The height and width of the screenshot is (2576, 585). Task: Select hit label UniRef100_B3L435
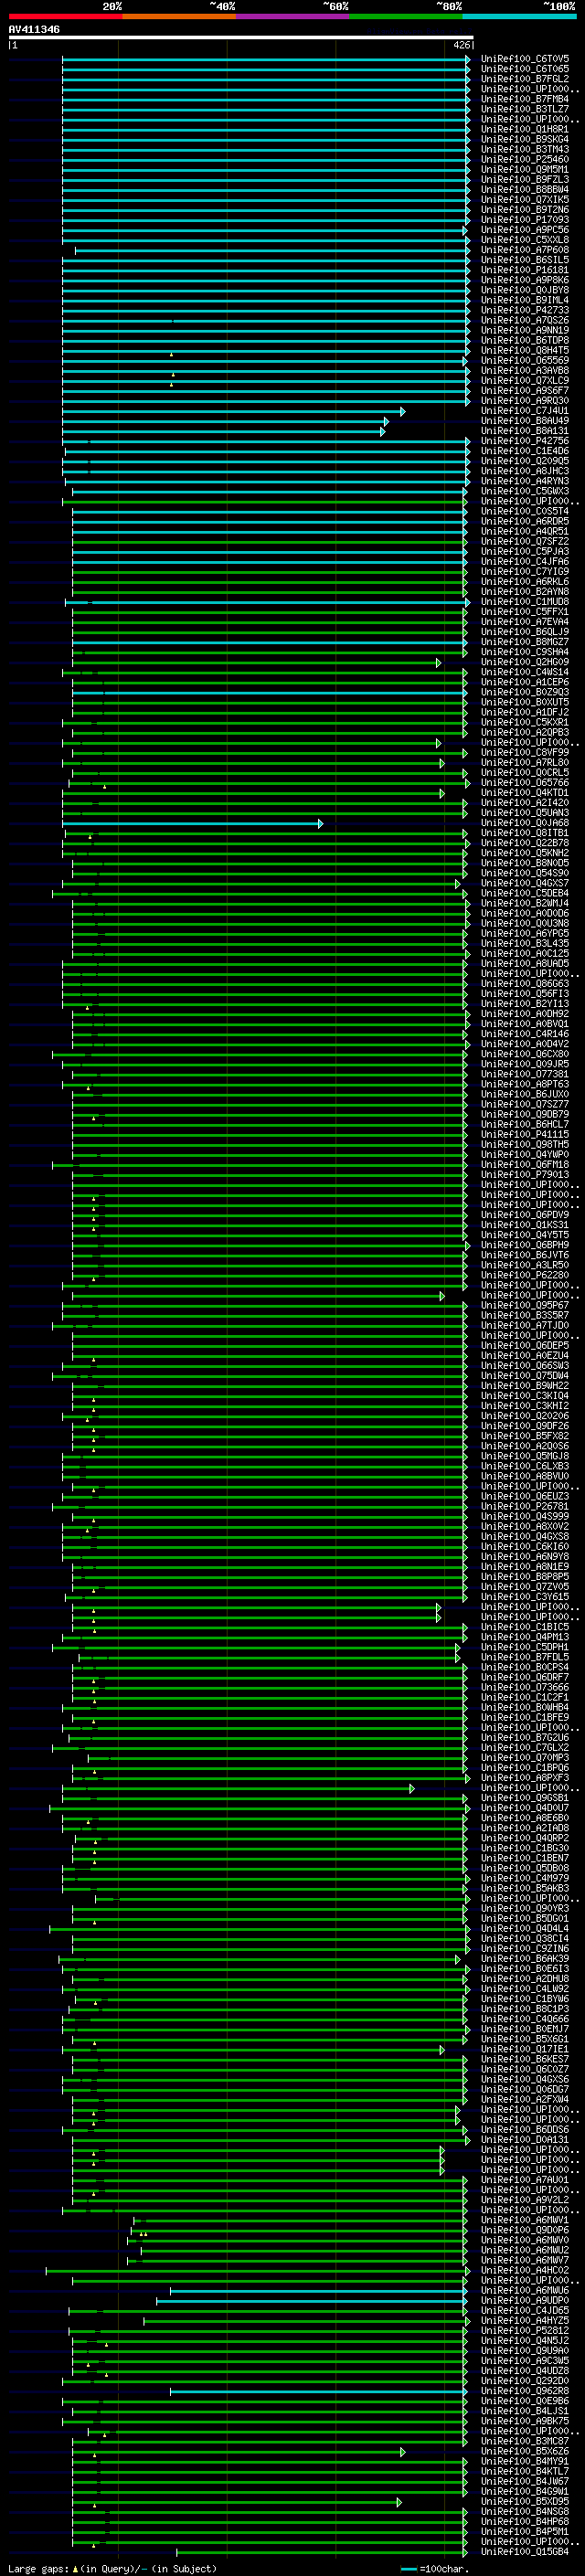coord(525,943)
